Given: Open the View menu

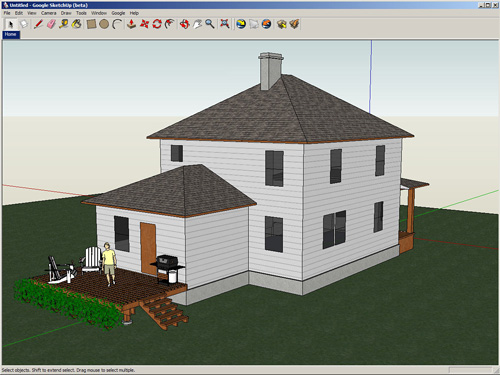Looking at the screenshot, I should click(32, 13).
